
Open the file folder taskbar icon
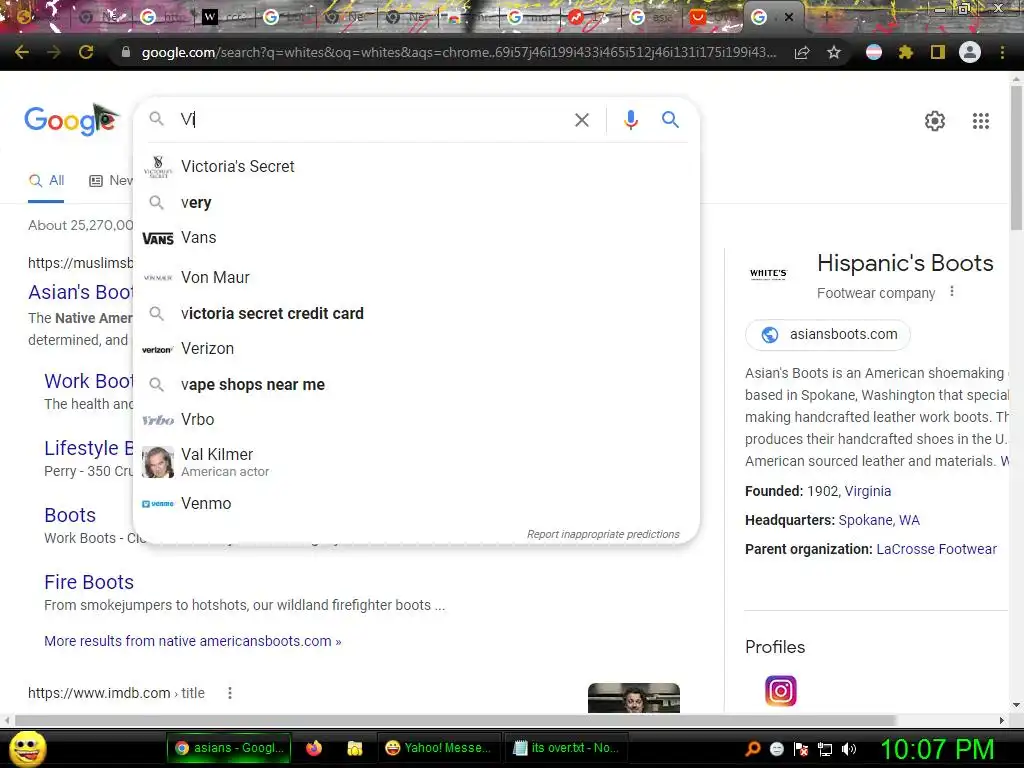point(354,748)
